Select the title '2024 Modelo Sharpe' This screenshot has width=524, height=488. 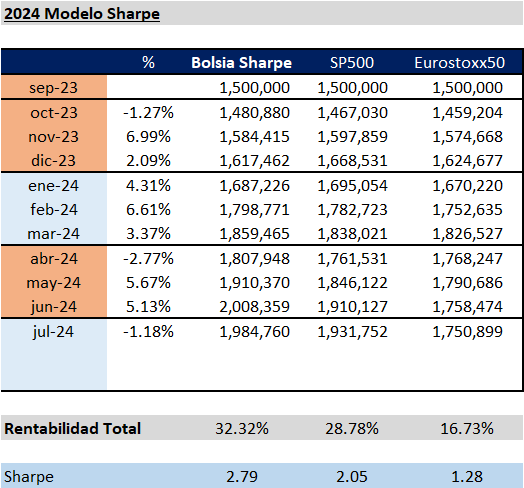pyautogui.click(x=82, y=14)
